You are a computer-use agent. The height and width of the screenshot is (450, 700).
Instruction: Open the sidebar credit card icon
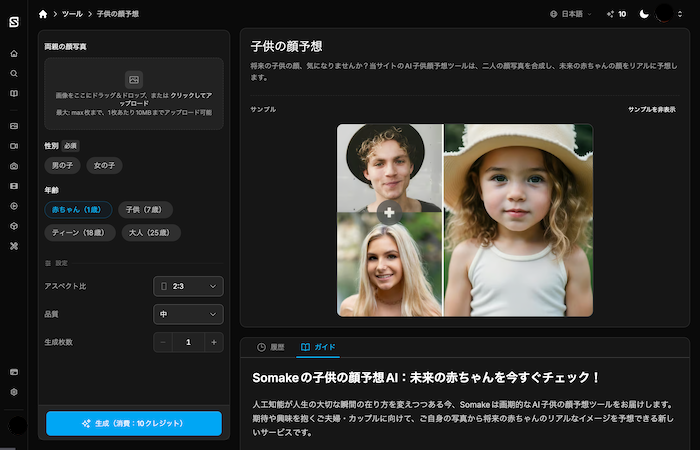click(14, 372)
